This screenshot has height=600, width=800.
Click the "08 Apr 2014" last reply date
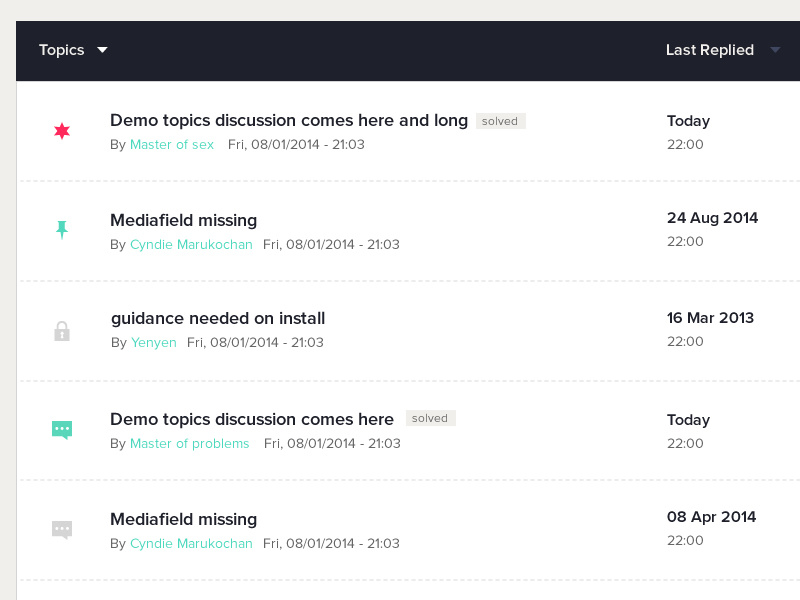tap(711, 517)
